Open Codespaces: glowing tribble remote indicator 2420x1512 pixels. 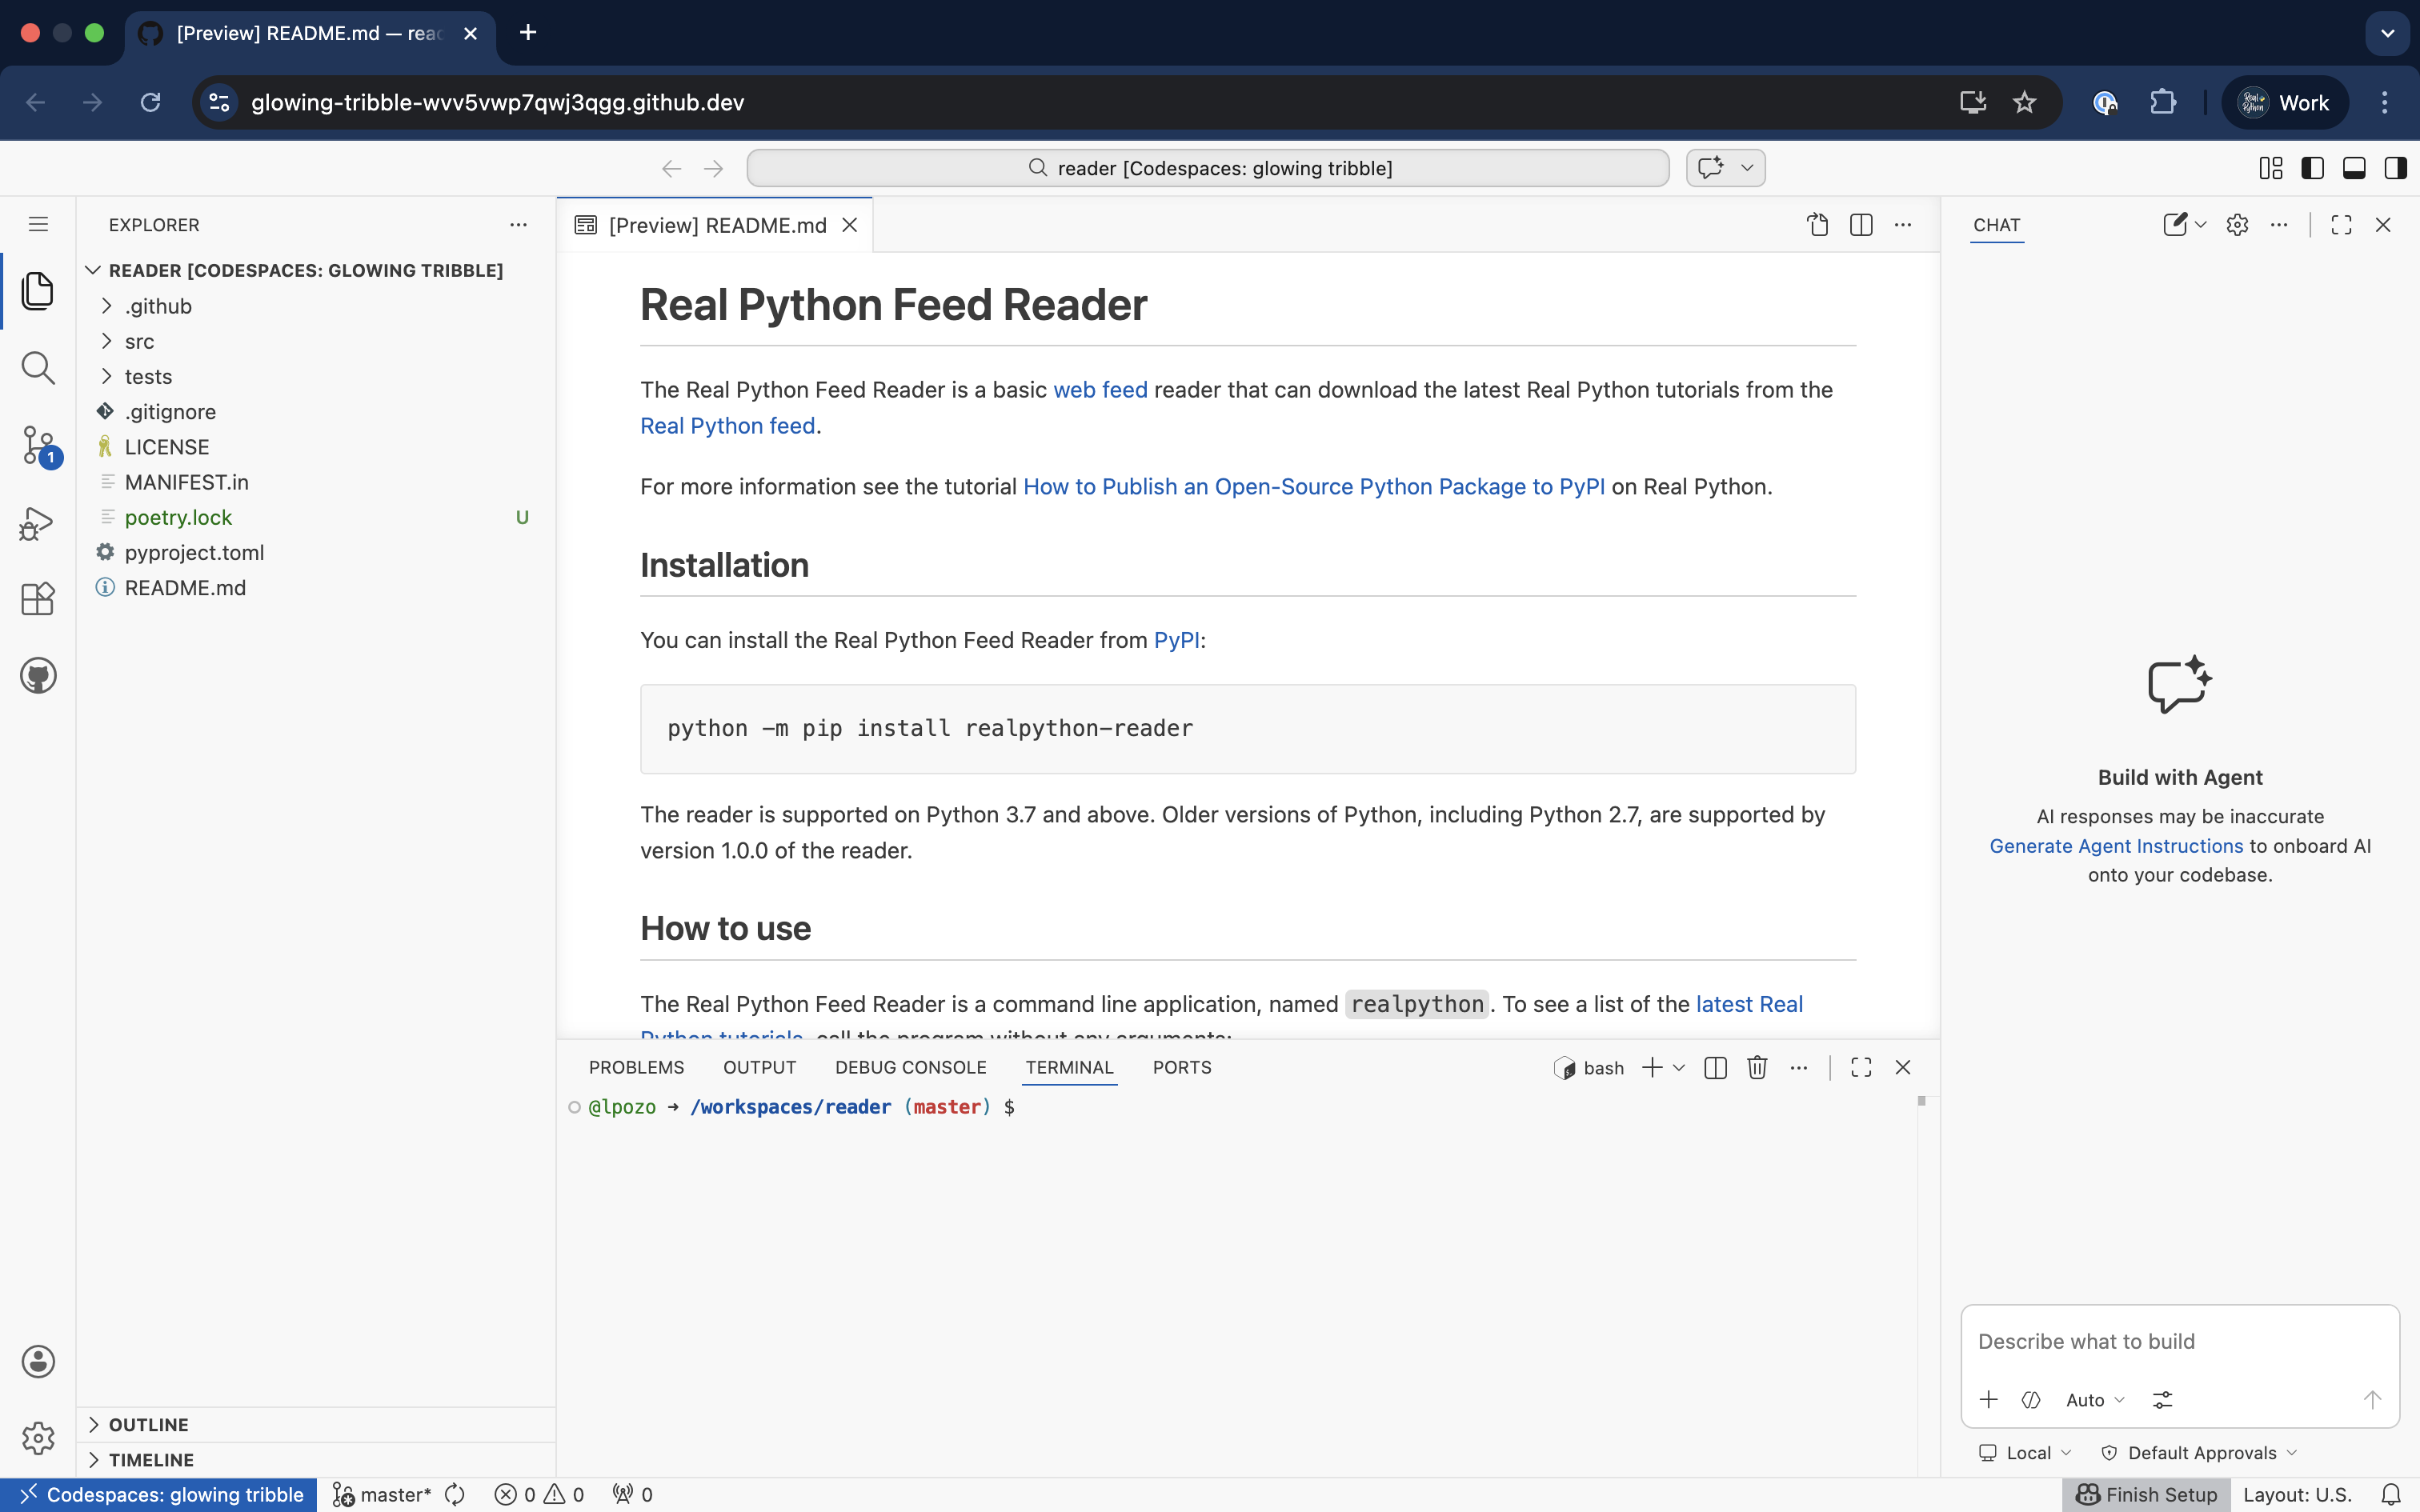[159, 1494]
